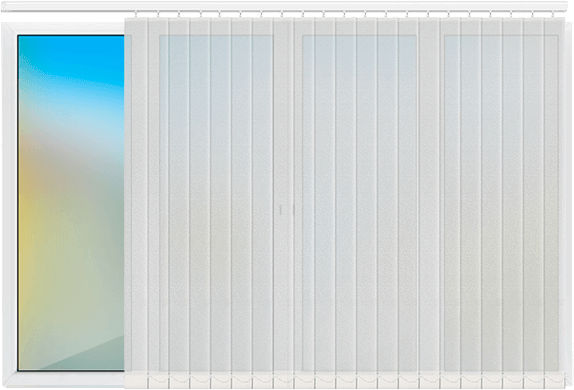Click the leftmost vertical blind slat
Viewport: 574px width, 390px height.
136,197
